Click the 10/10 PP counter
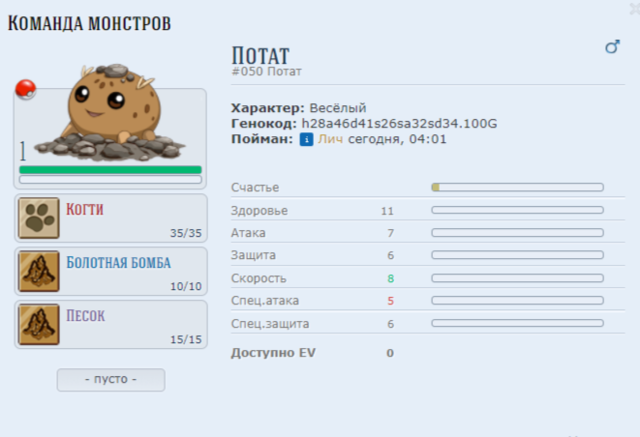 tap(186, 286)
